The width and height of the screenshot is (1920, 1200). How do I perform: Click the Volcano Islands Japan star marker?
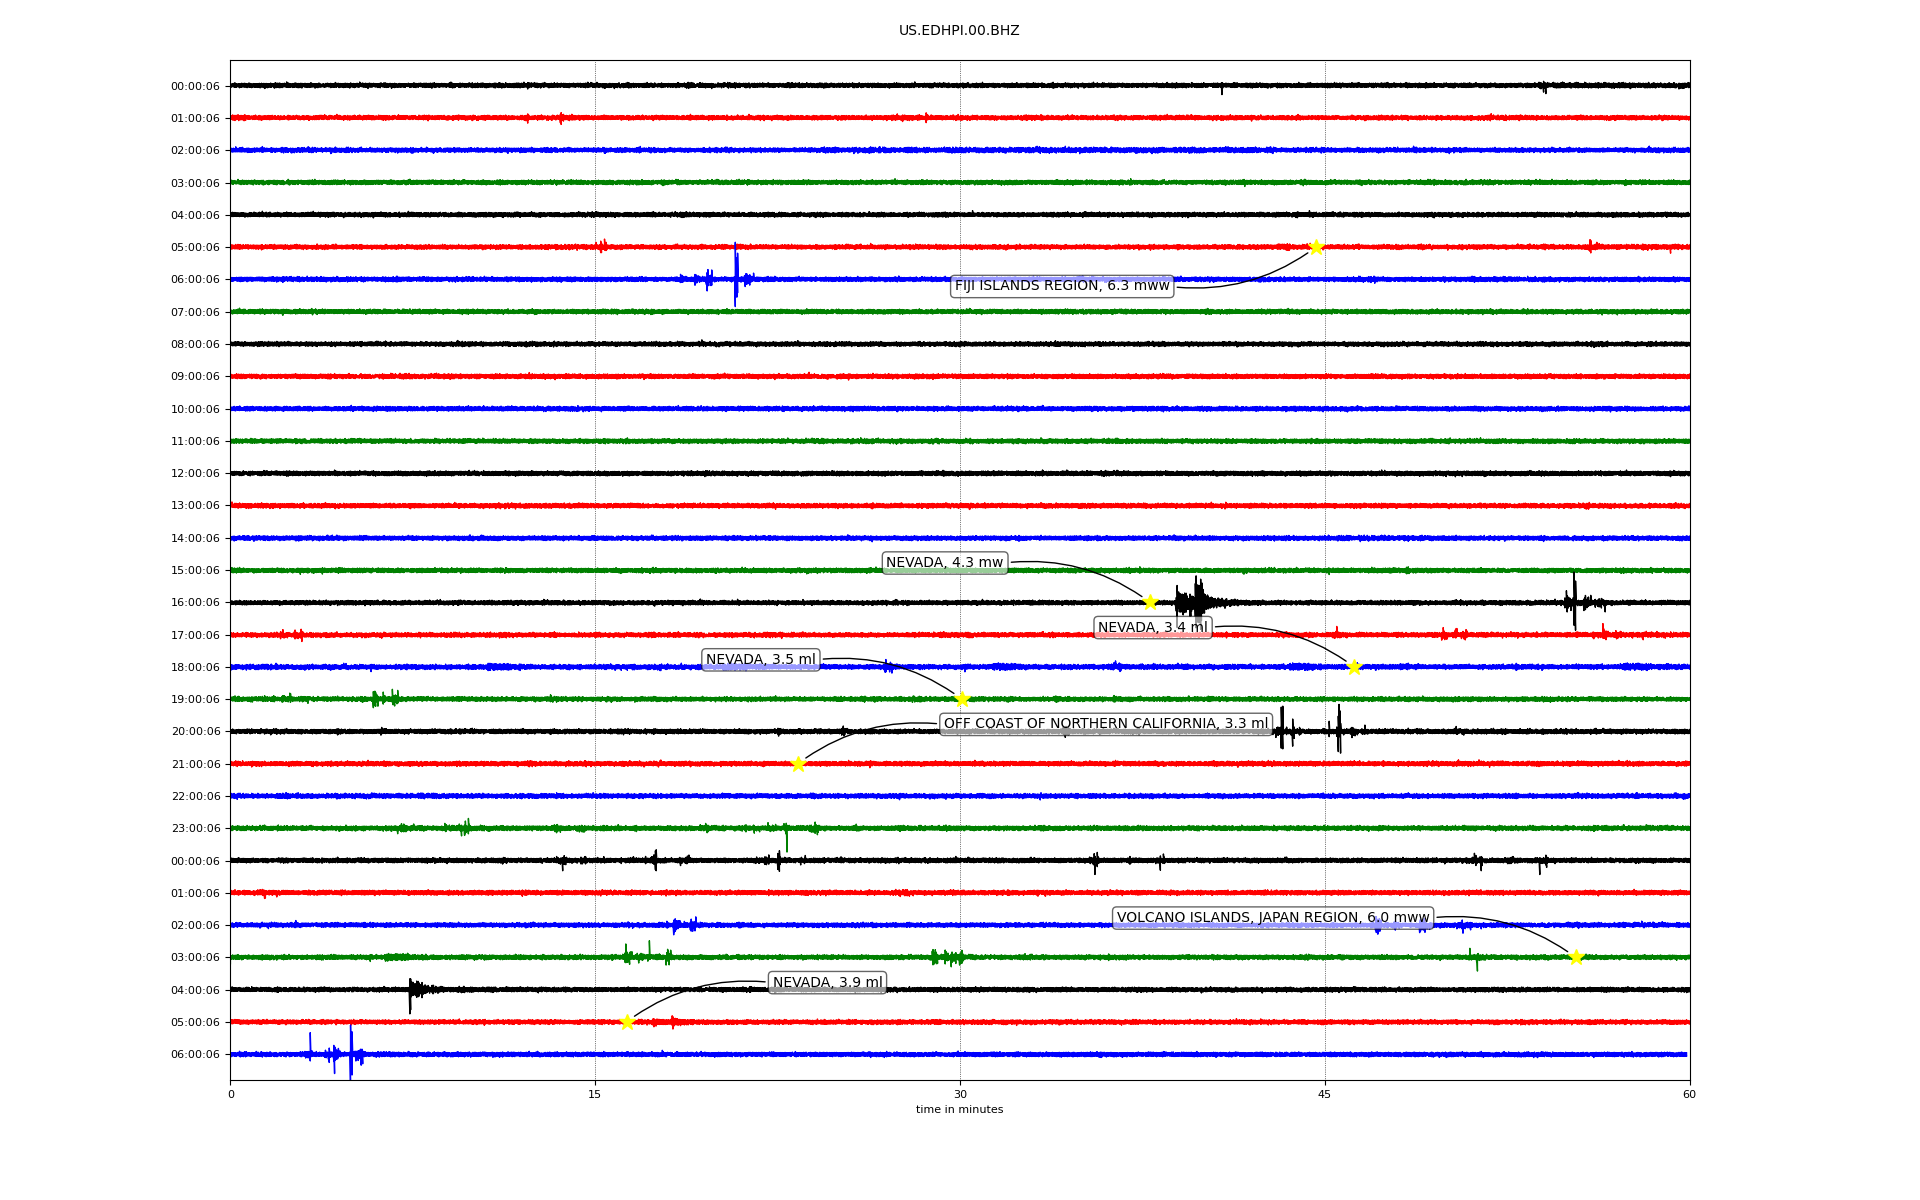tap(1576, 957)
